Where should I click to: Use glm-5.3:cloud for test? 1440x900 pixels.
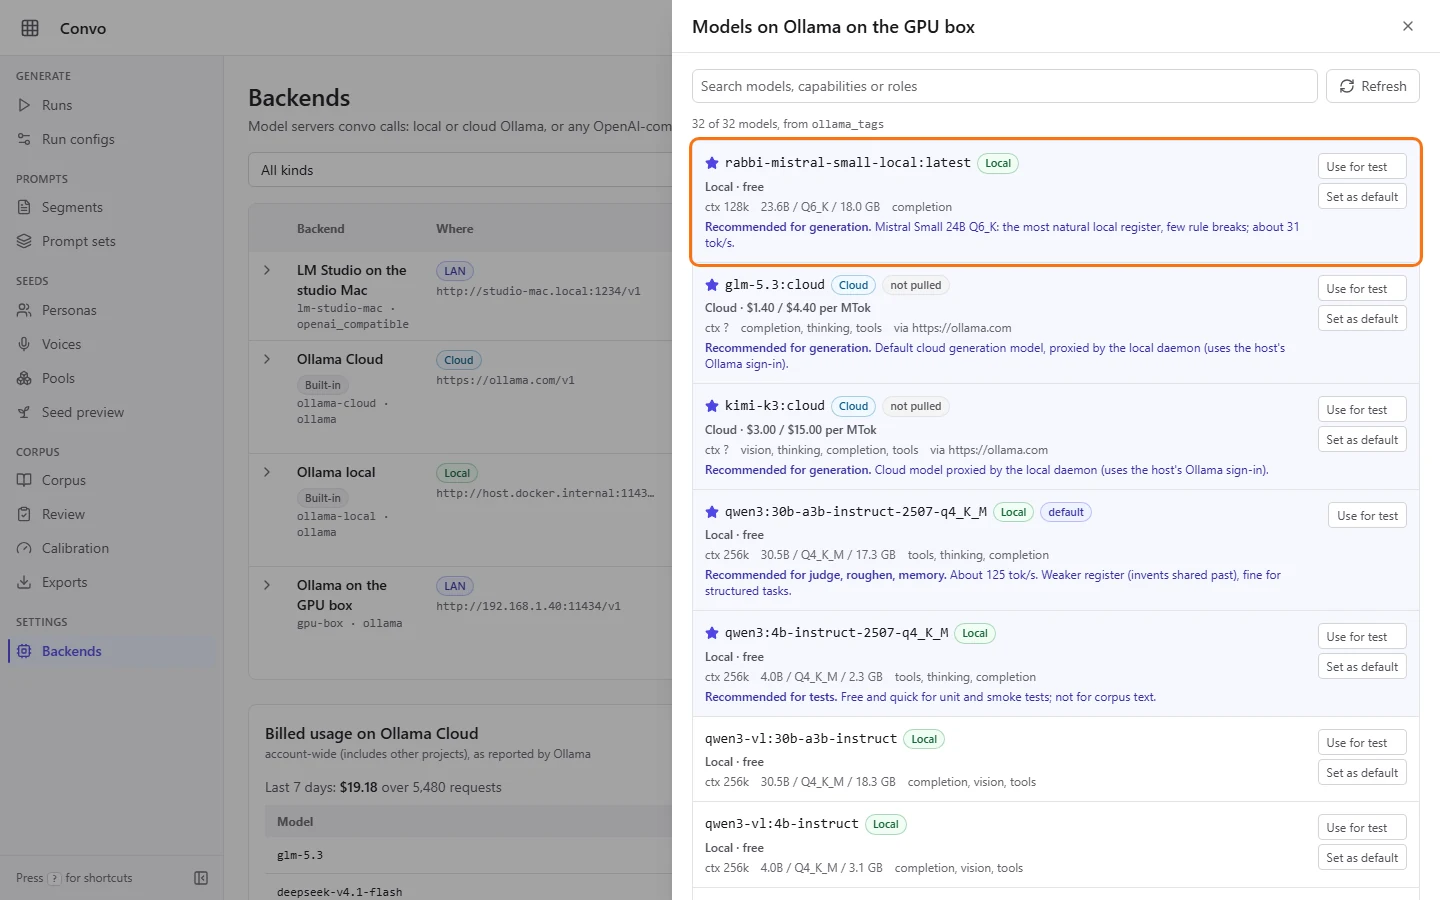[1362, 289]
